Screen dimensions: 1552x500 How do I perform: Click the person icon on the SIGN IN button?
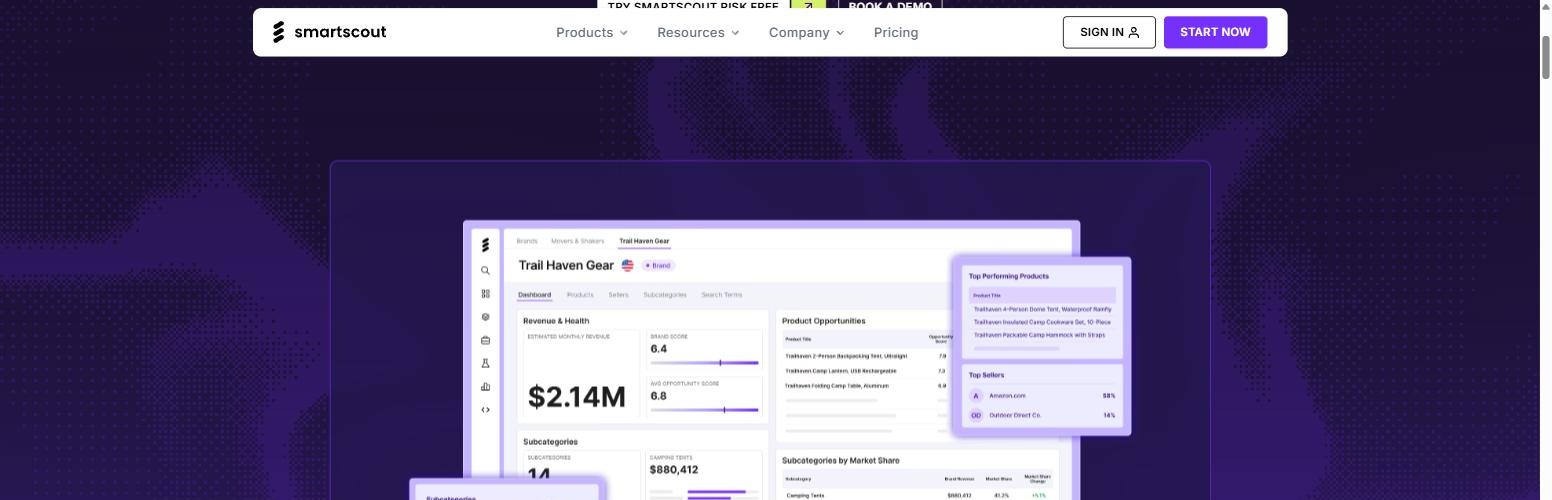(1134, 32)
